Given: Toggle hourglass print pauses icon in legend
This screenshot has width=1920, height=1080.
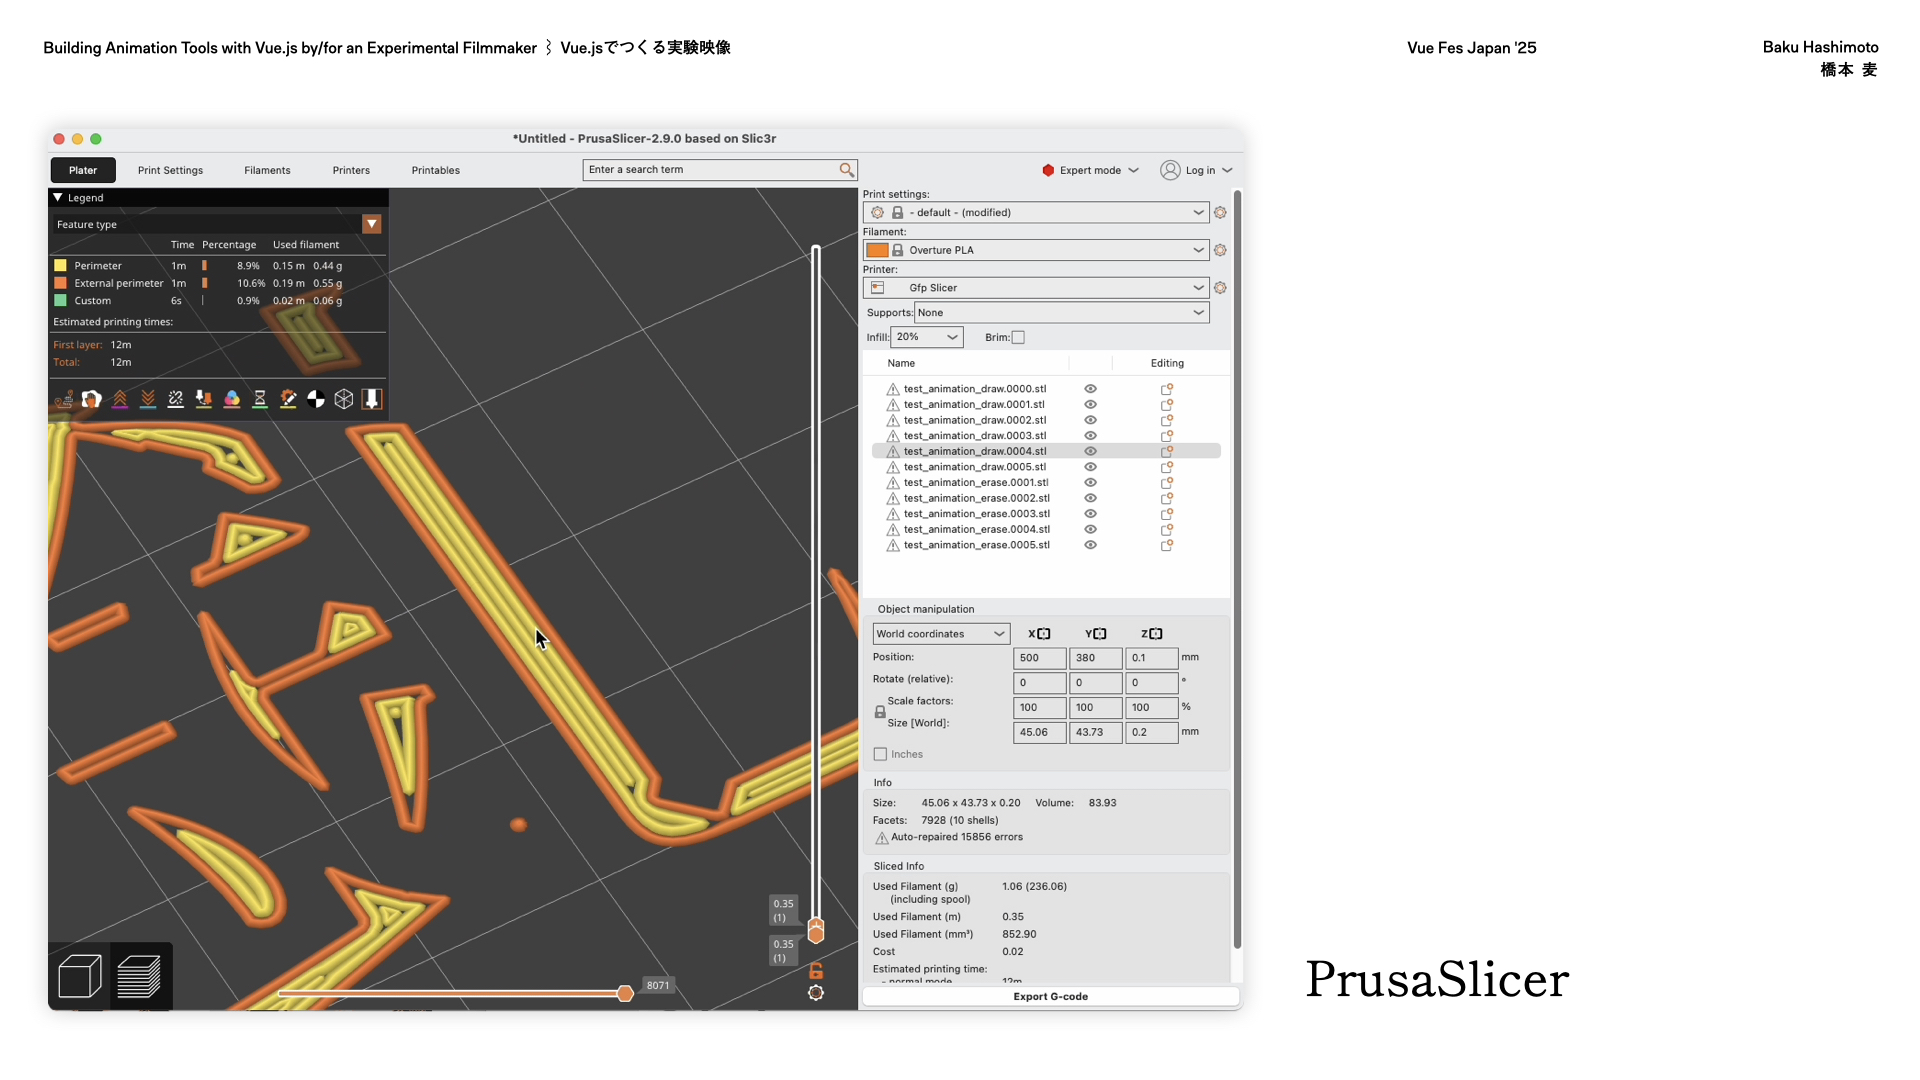Looking at the screenshot, I should pyautogui.click(x=260, y=399).
